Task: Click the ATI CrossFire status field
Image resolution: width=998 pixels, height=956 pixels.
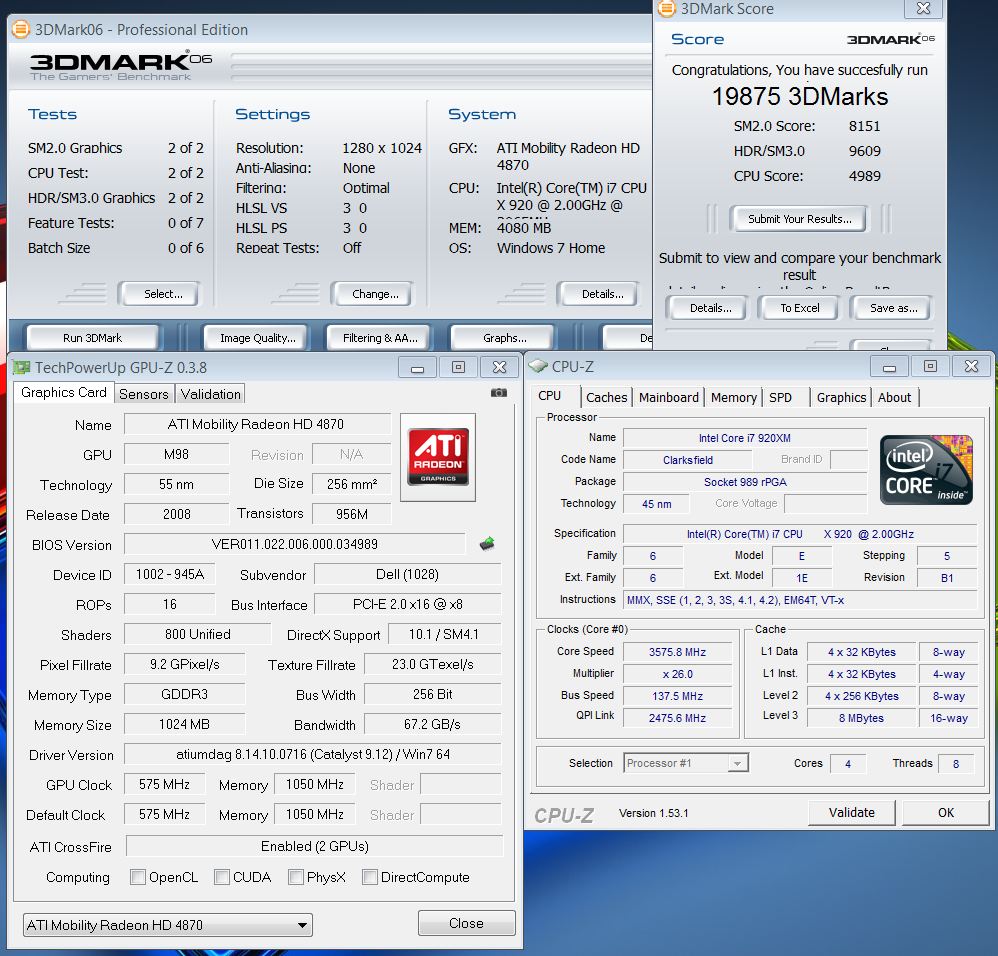Action: (314, 846)
